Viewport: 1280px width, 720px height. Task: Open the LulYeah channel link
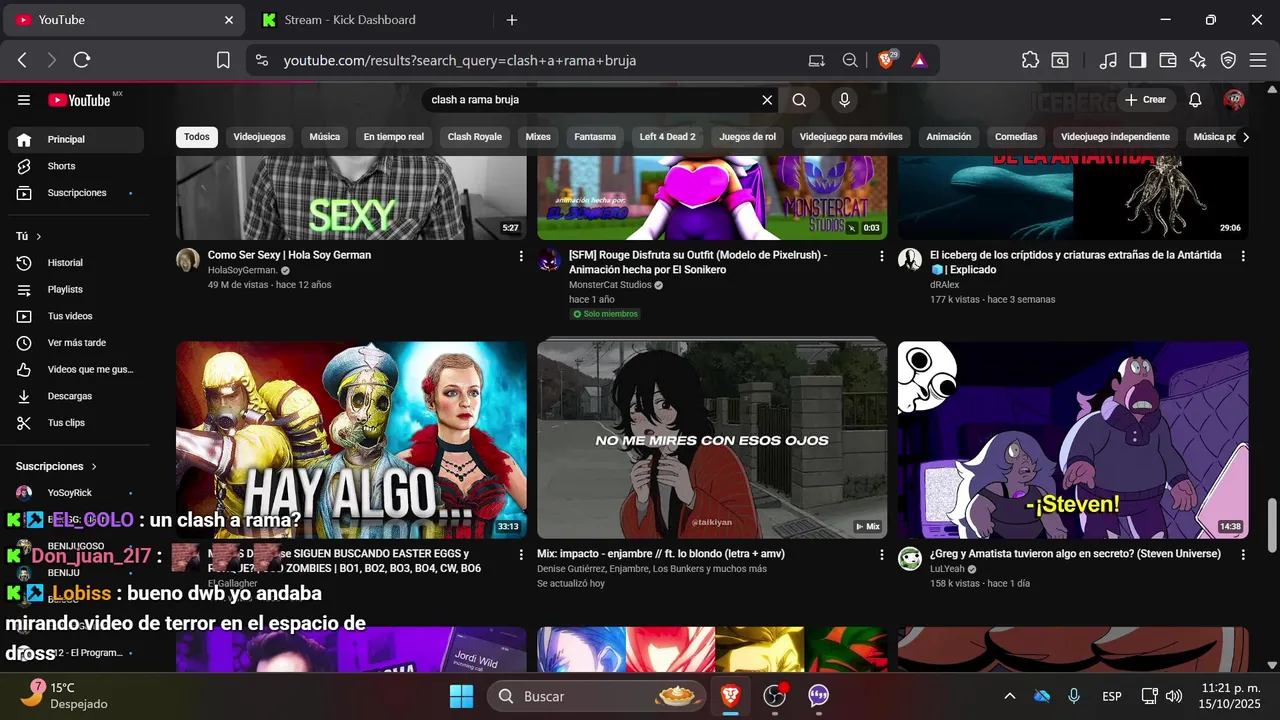[949, 569]
